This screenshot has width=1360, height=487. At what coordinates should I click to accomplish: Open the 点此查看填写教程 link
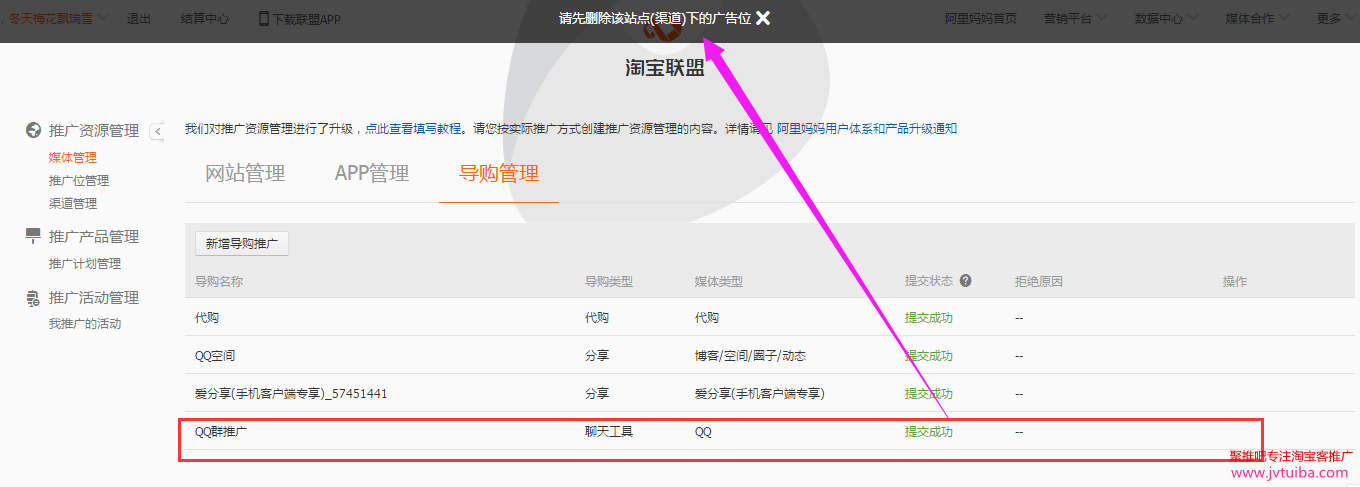click(x=414, y=129)
